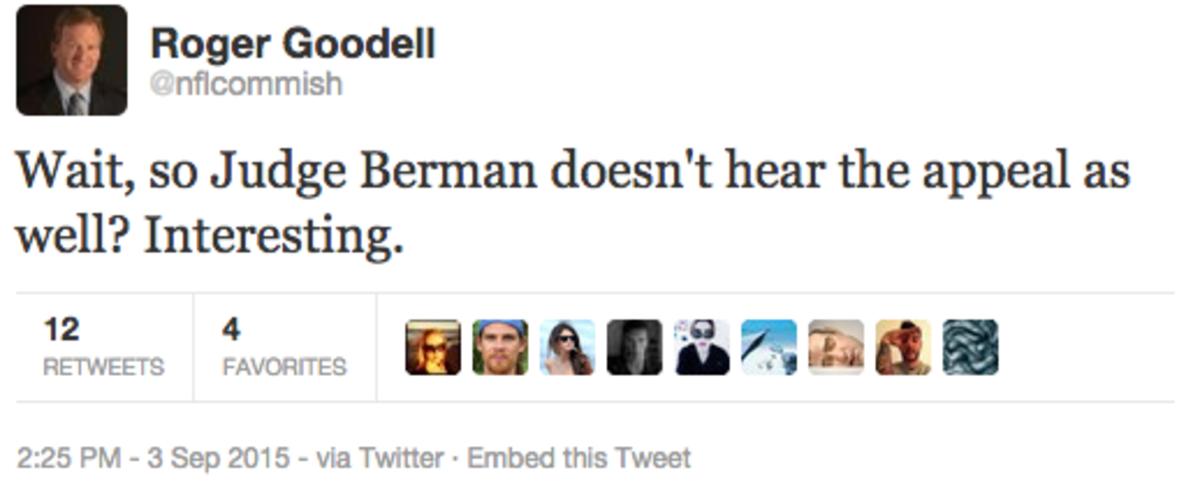The image size is (1200, 484).
Task: Click the word "Interesting." in the tweet
Action: (x=274, y=238)
